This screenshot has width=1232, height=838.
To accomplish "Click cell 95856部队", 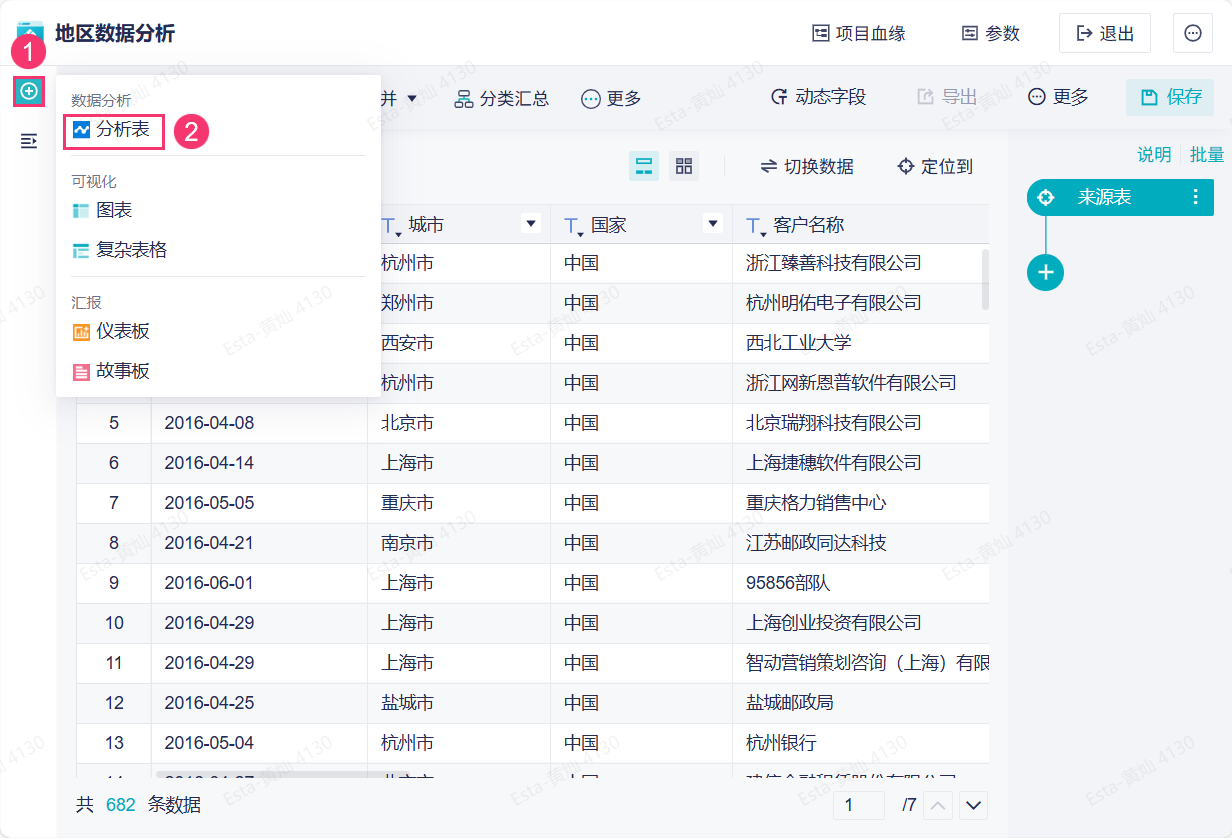I will 861,583.
